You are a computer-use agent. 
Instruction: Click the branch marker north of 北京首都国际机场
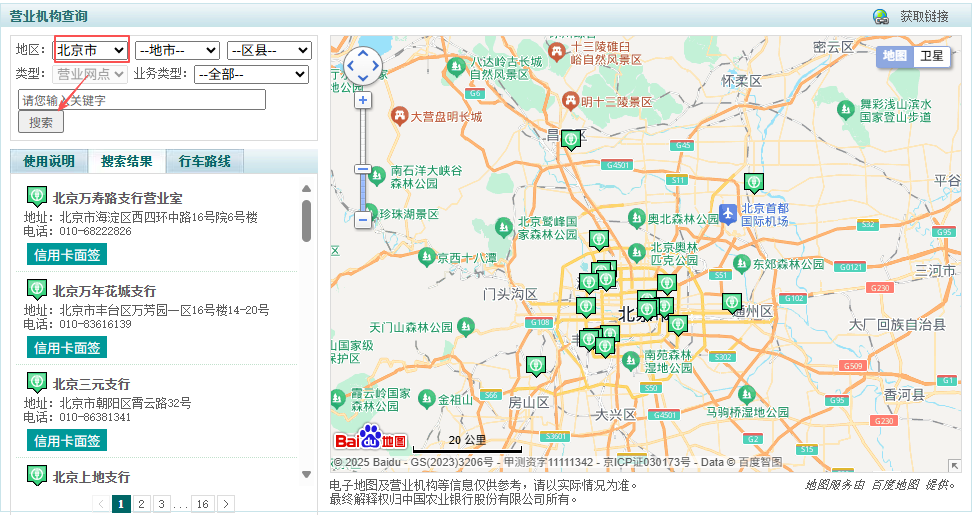754,183
